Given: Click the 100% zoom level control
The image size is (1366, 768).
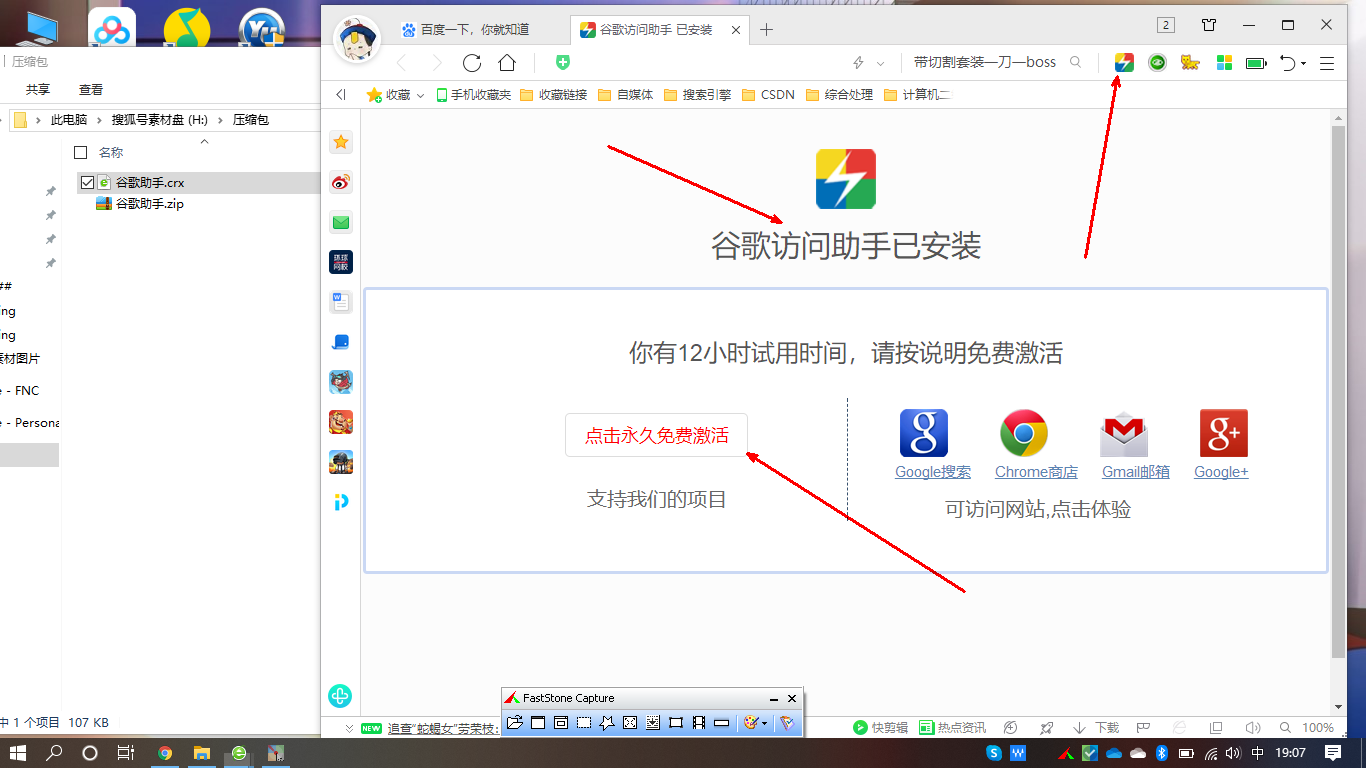Looking at the screenshot, I should click(1318, 728).
